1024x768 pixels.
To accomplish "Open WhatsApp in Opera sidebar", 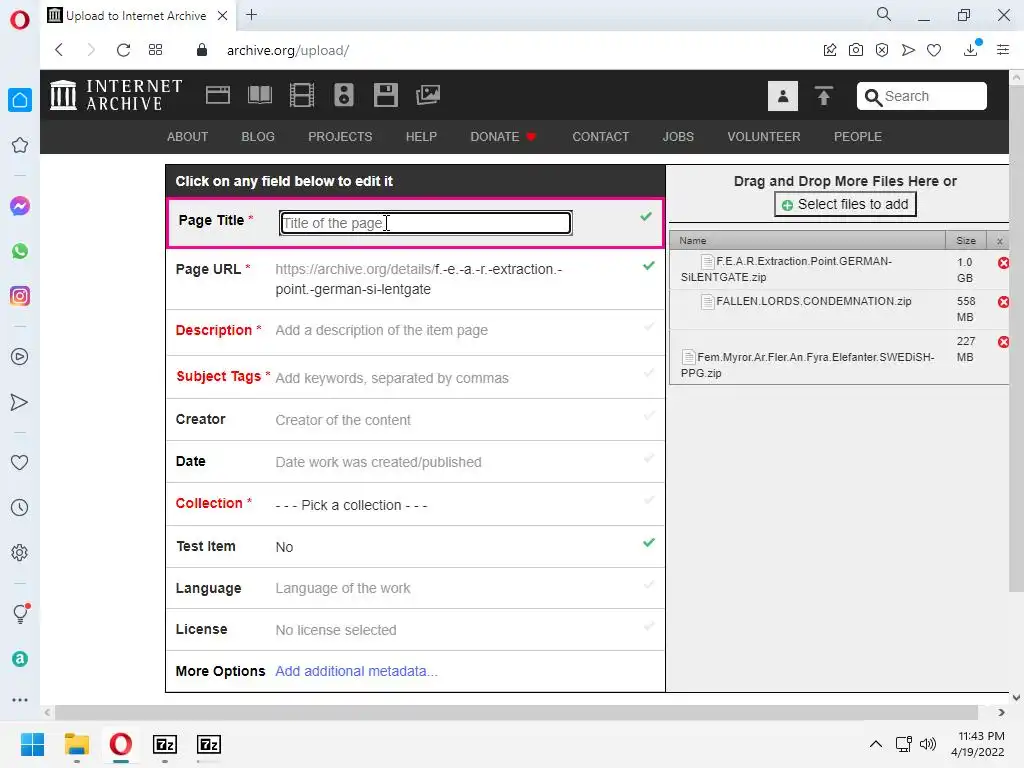I will pyautogui.click(x=20, y=251).
